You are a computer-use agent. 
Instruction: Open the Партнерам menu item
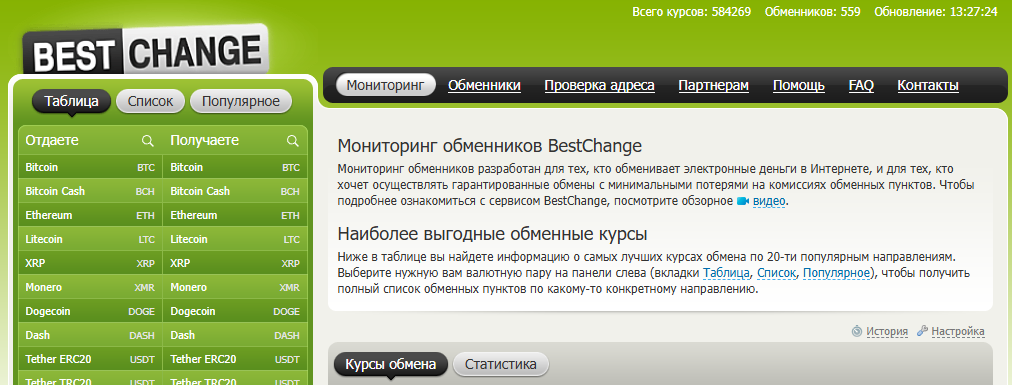pyautogui.click(x=714, y=85)
